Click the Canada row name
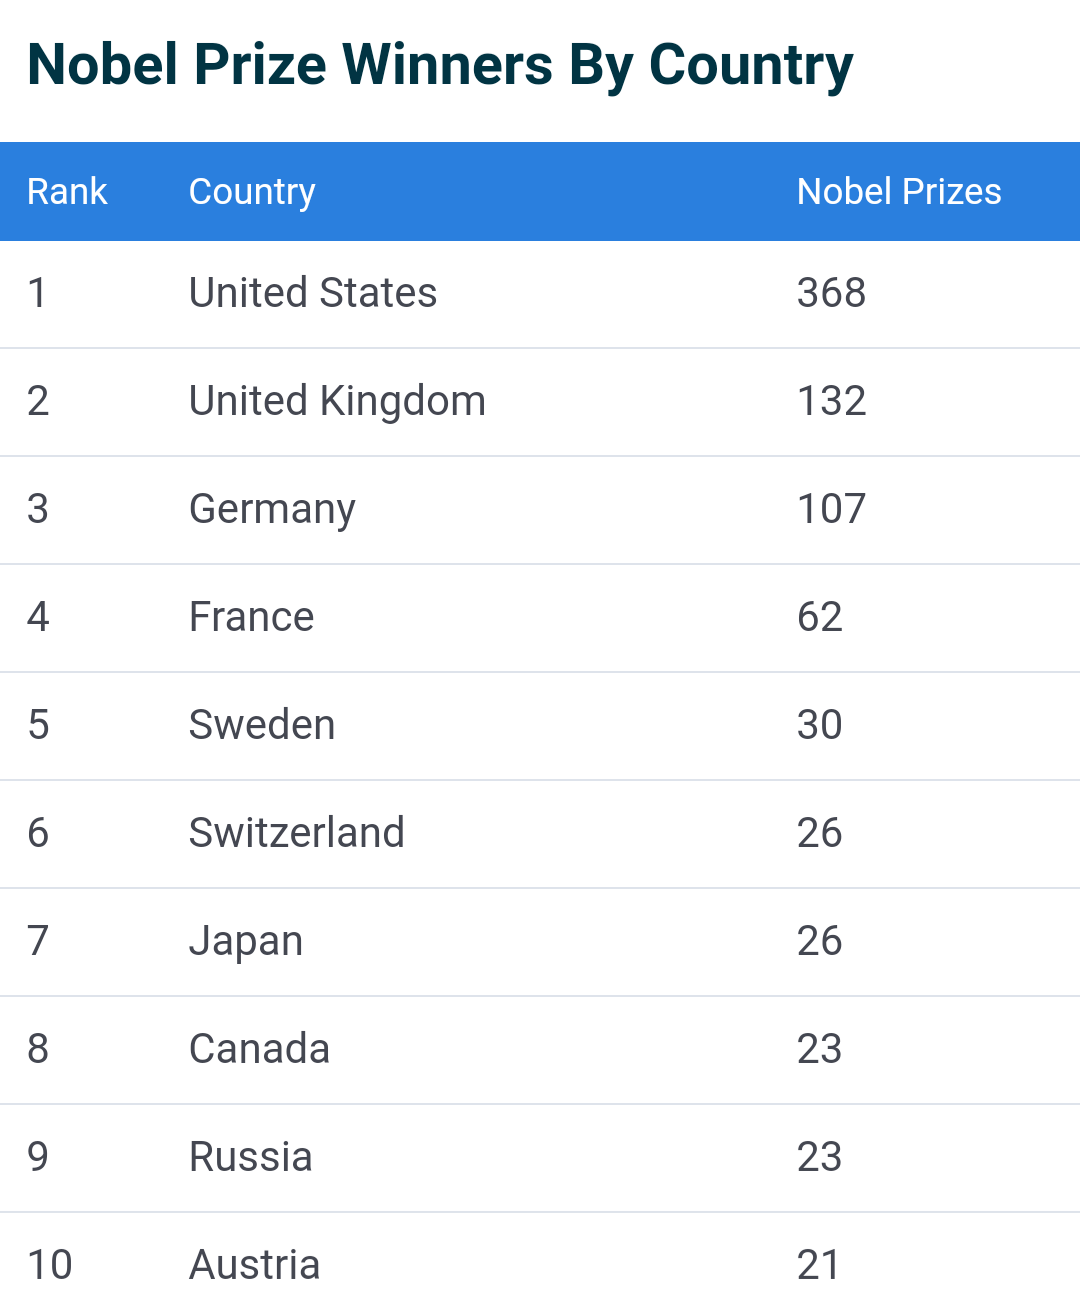Image resolution: width=1080 pixels, height=1315 pixels. coord(259,1049)
